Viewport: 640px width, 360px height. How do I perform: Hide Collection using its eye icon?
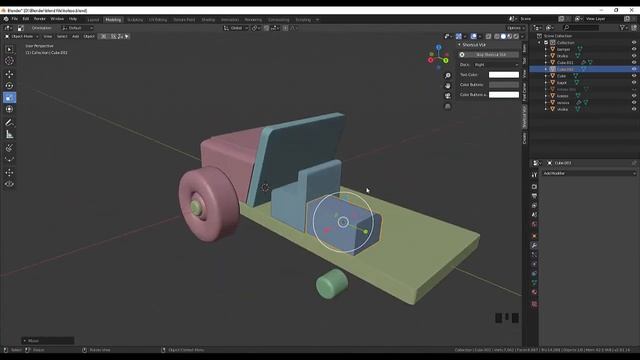click(x=634, y=42)
